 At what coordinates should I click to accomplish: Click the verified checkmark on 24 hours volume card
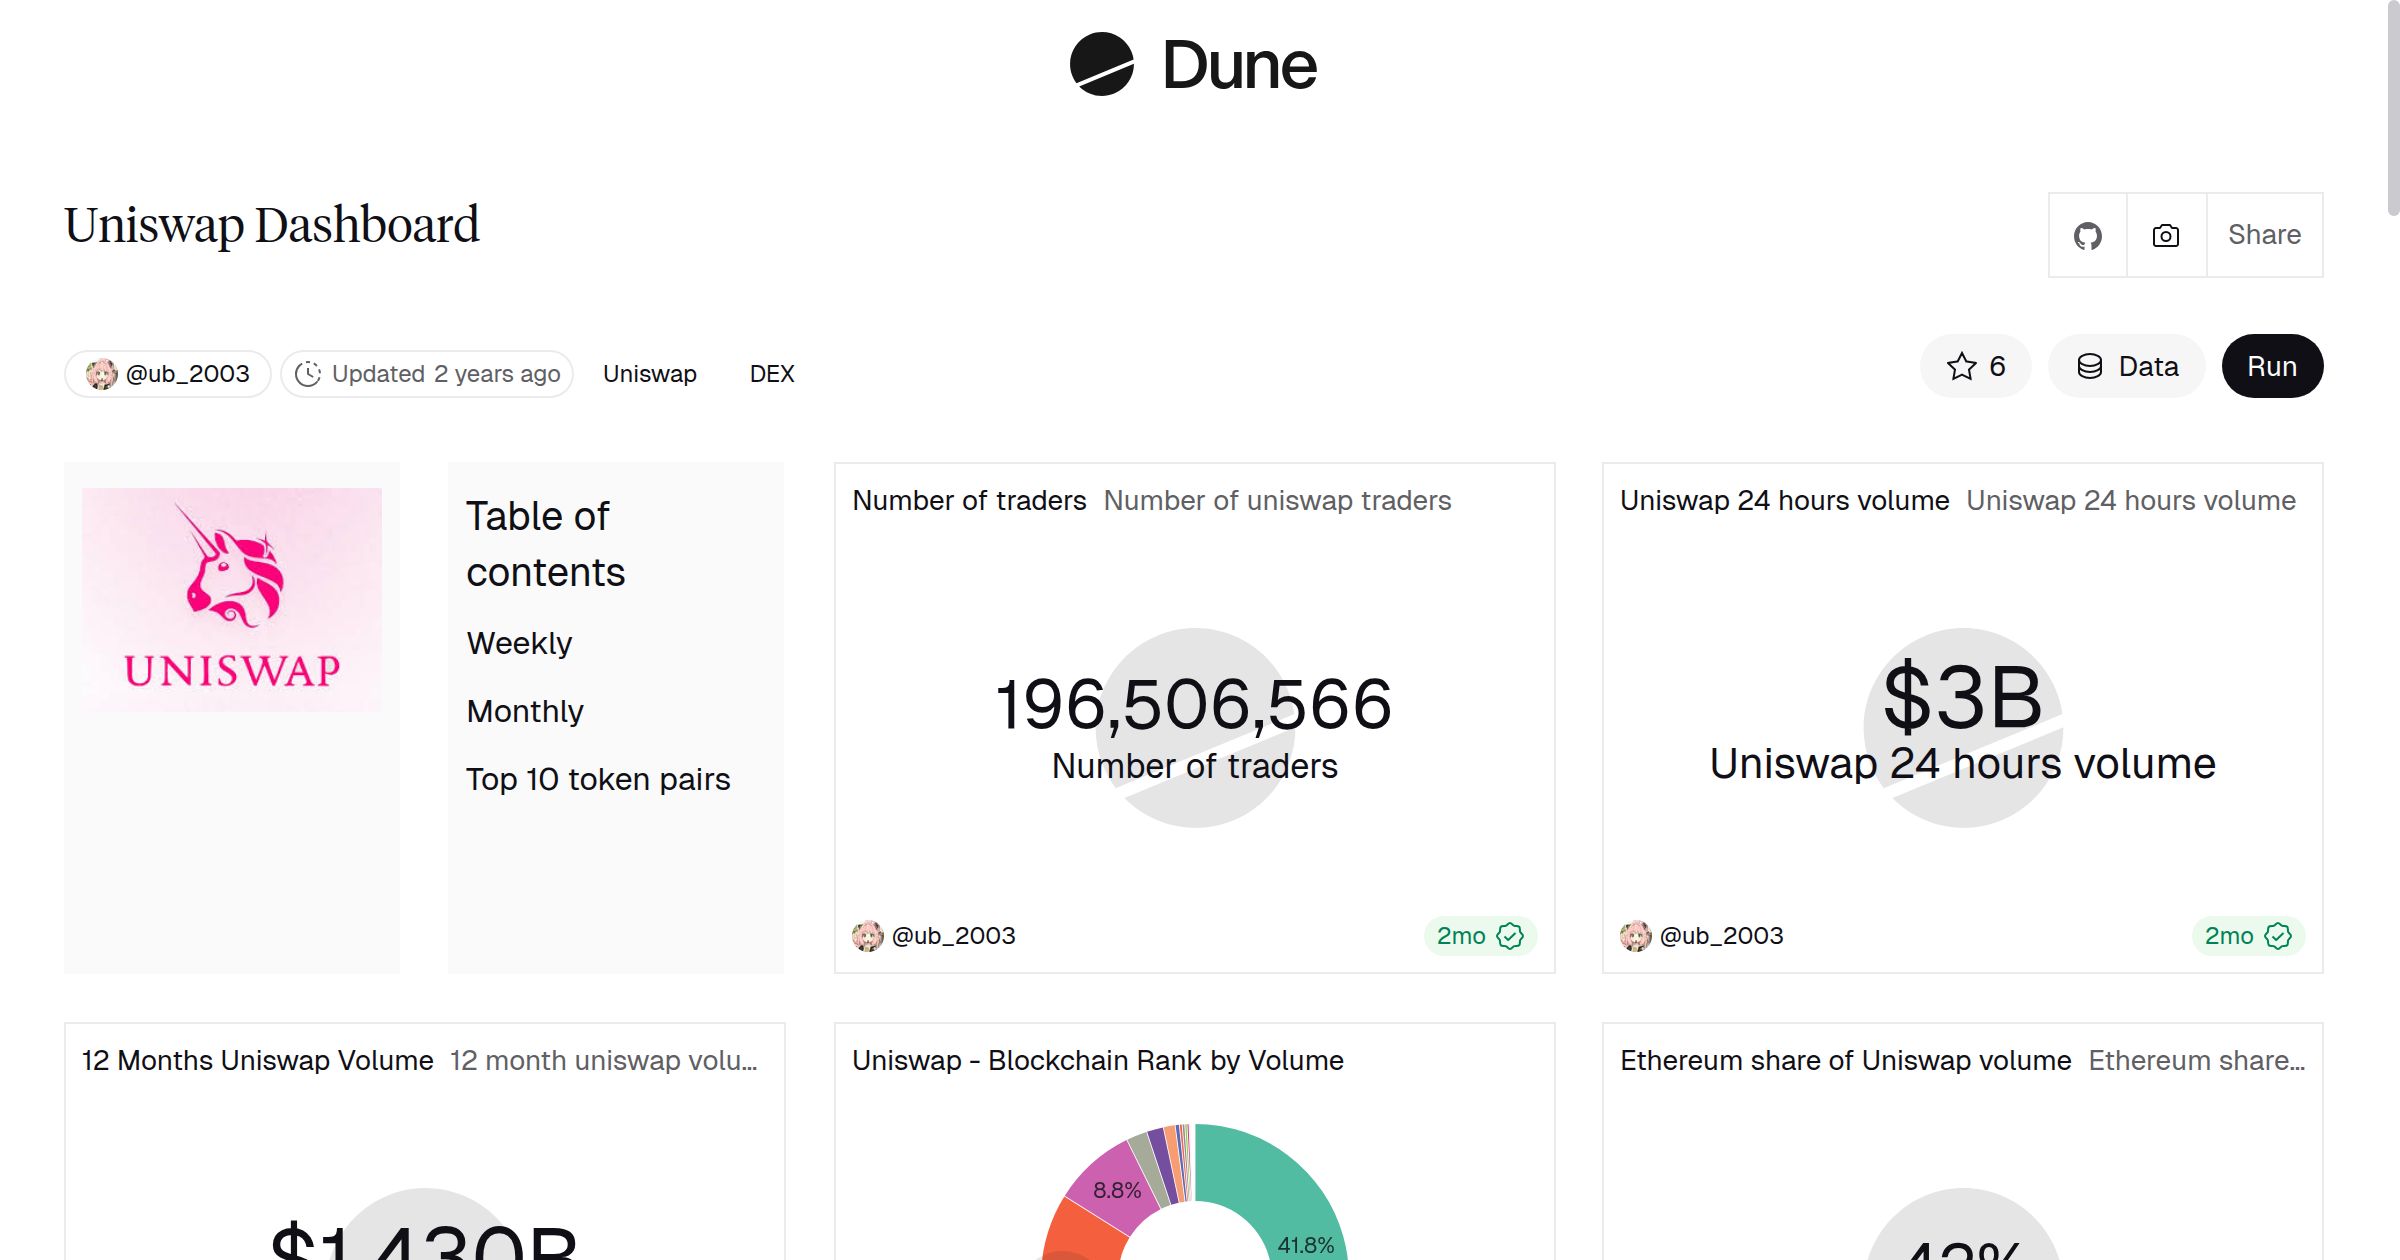[x=2278, y=936]
